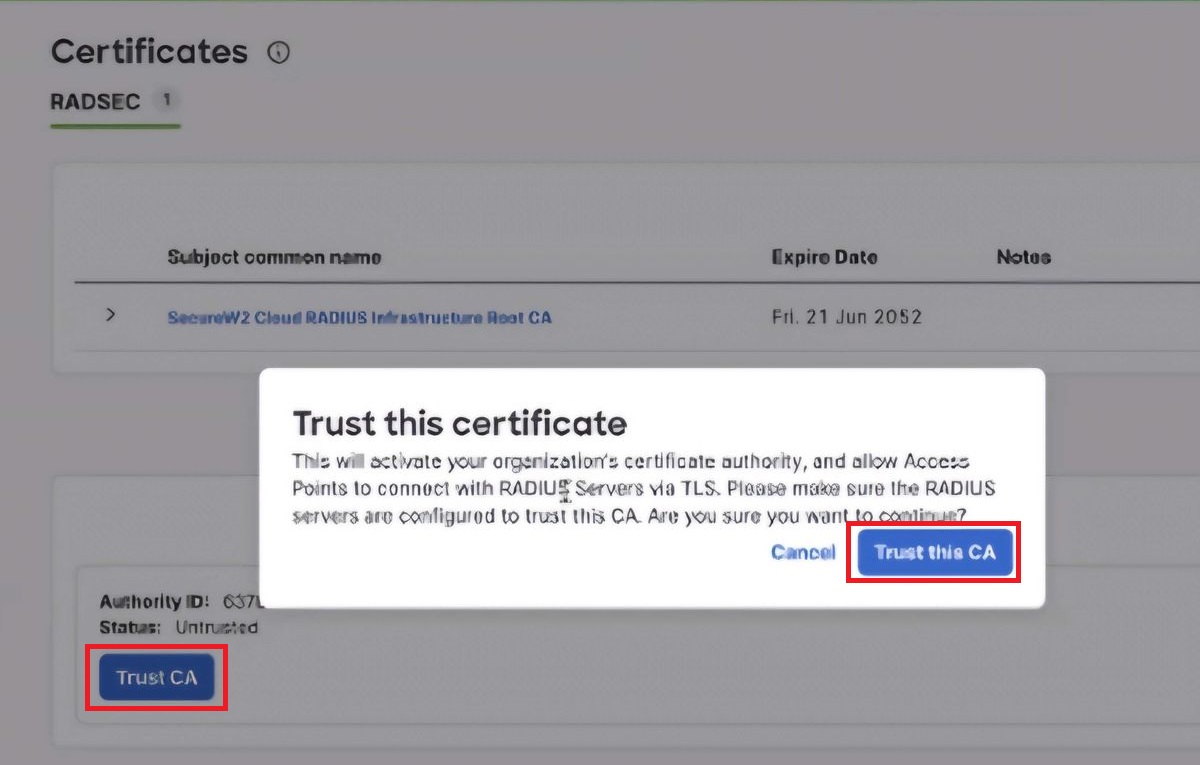The height and width of the screenshot is (765, 1200).
Task: Expand the SecureW2 certificate row chevron
Action: 111,315
